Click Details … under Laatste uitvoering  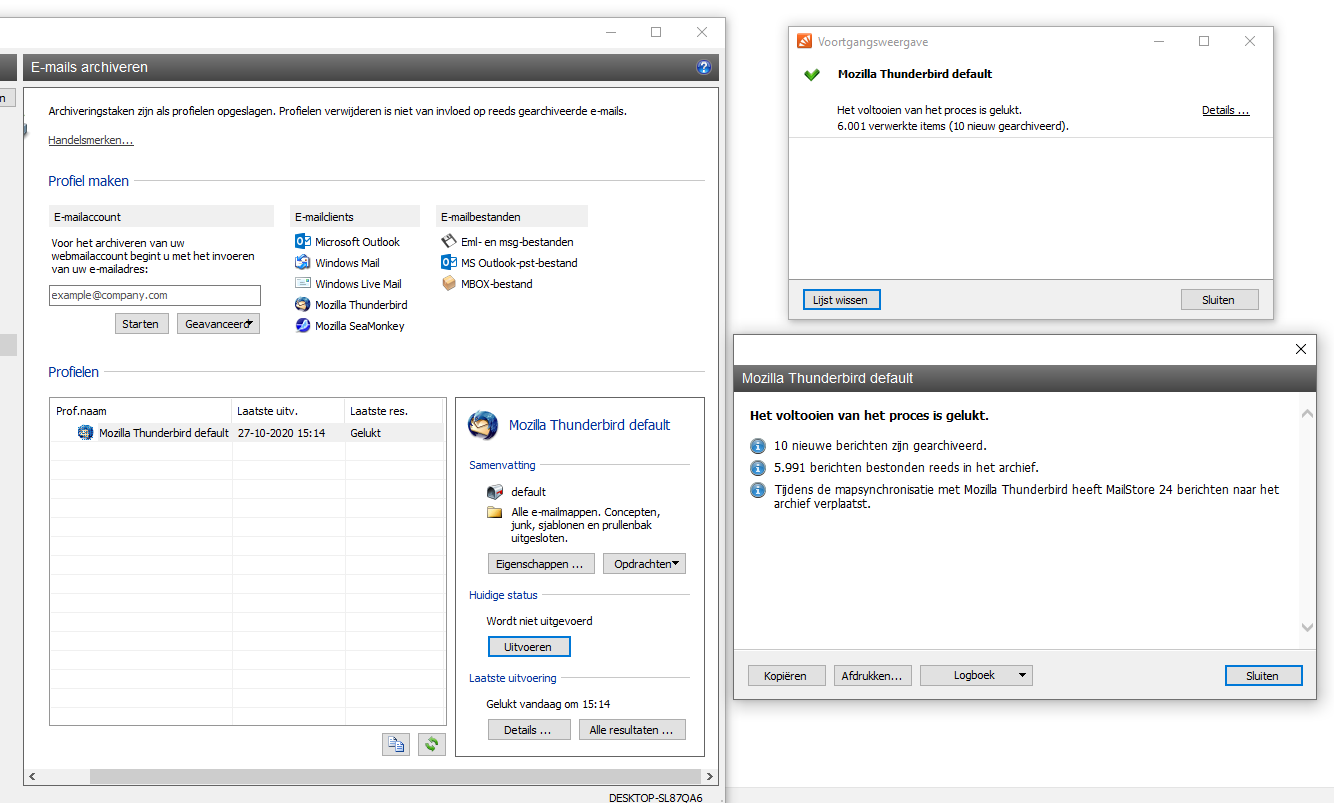coord(529,730)
